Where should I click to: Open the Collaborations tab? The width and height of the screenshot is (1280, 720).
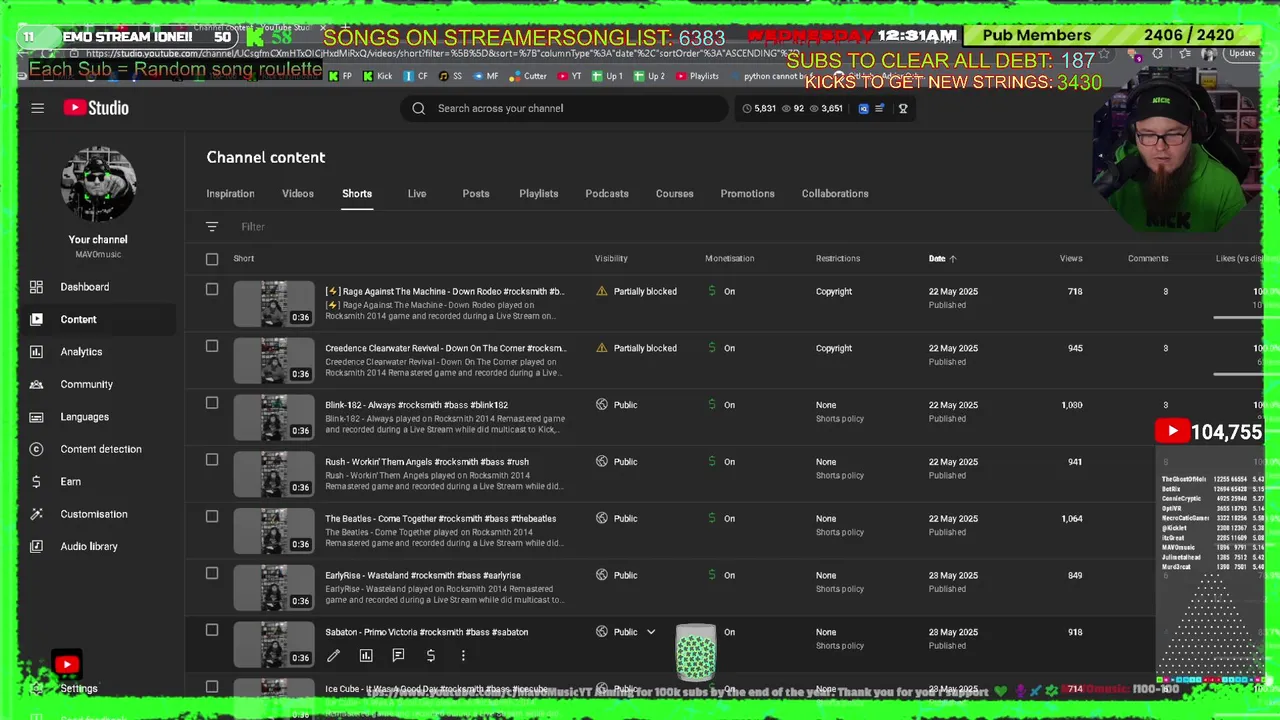(x=835, y=194)
